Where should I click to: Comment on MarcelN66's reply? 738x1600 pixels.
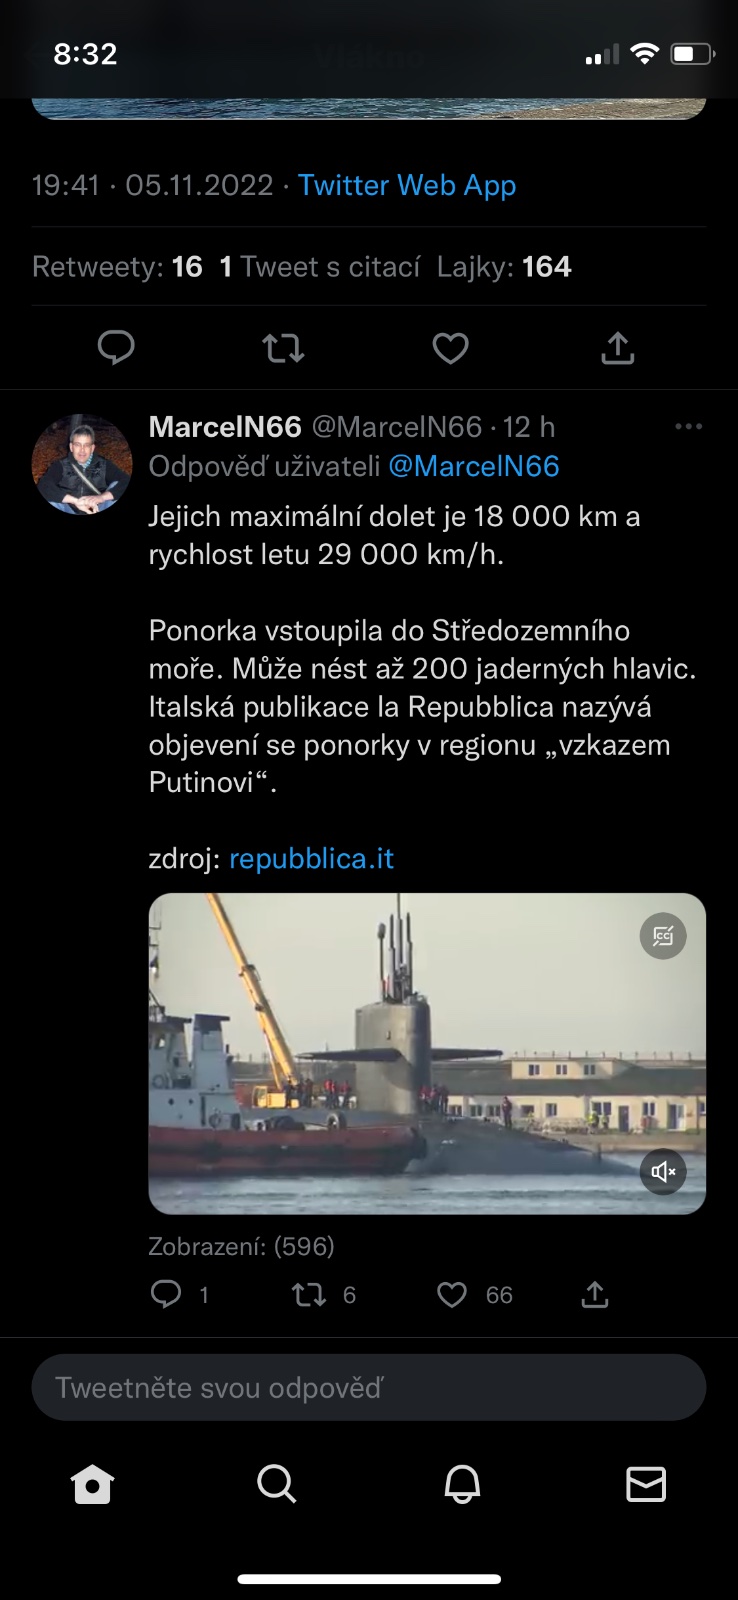[x=166, y=1295]
